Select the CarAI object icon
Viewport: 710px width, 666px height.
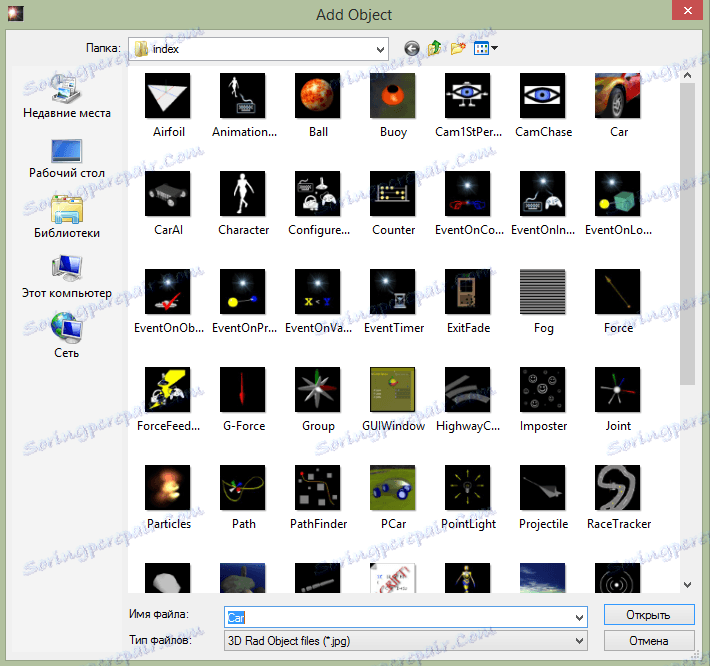point(168,193)
